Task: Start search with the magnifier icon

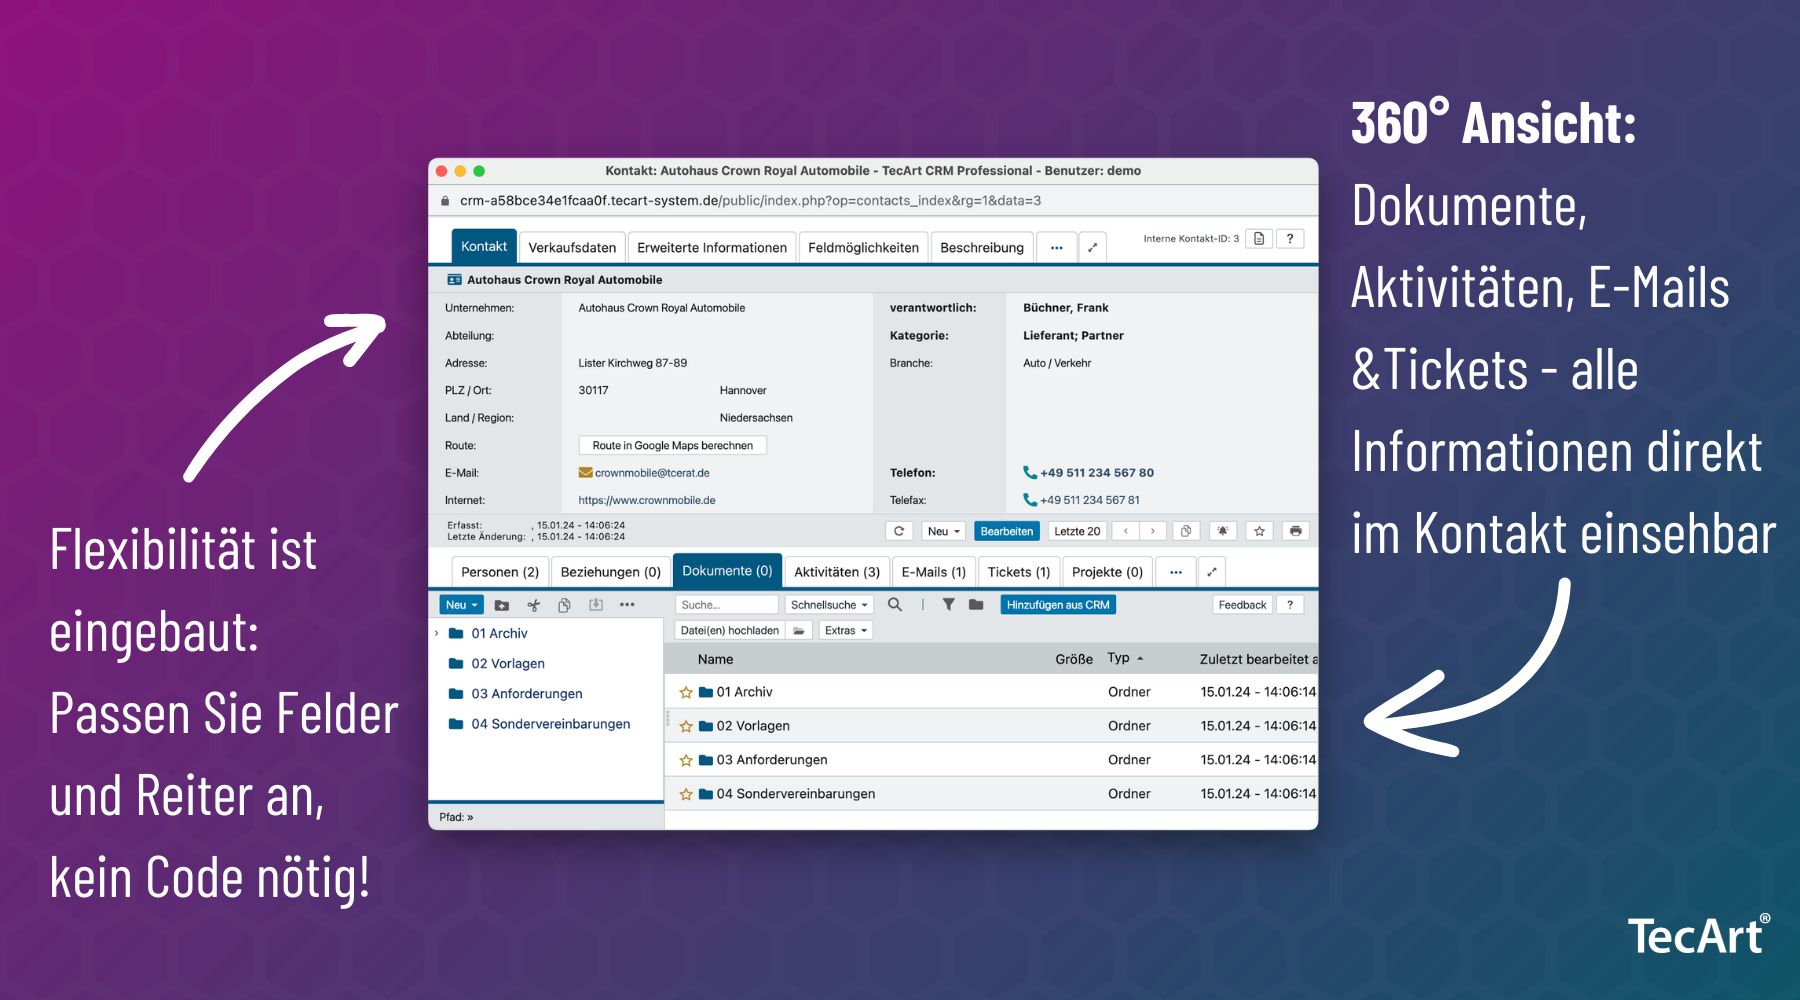Action: [x=895, y=604]
